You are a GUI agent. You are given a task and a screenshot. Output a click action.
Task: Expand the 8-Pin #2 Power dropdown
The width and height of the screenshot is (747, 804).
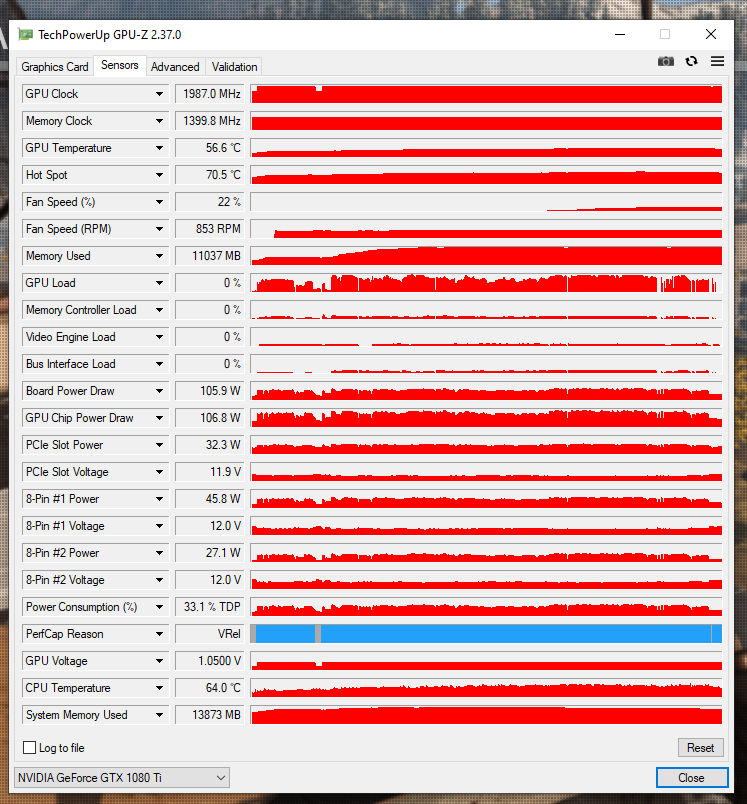click(x=159, y=553)
